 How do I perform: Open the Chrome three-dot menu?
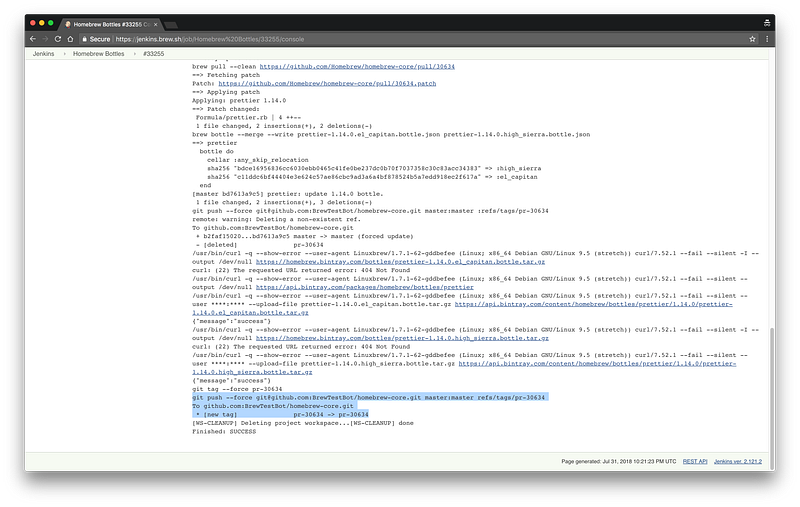pos(766,39)
